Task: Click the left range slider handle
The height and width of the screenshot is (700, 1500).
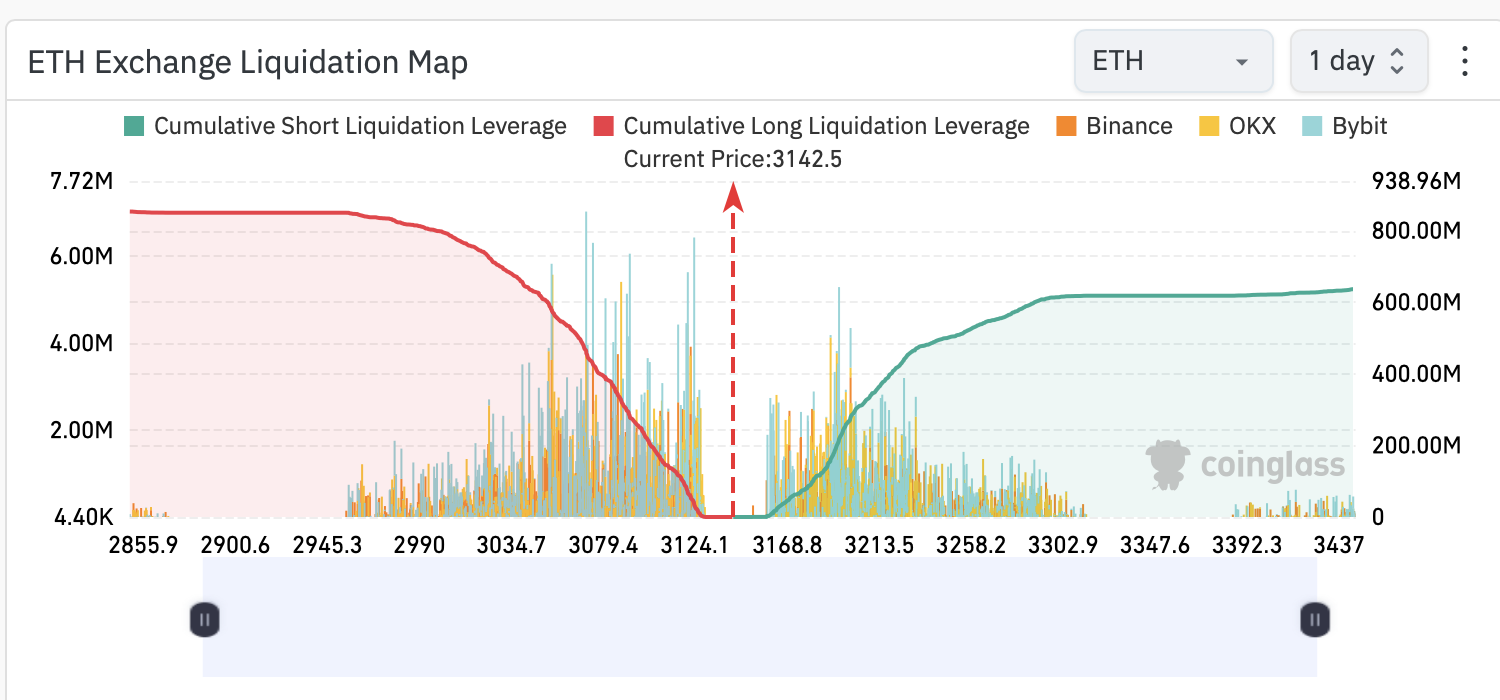Action: tap(204, 620)
